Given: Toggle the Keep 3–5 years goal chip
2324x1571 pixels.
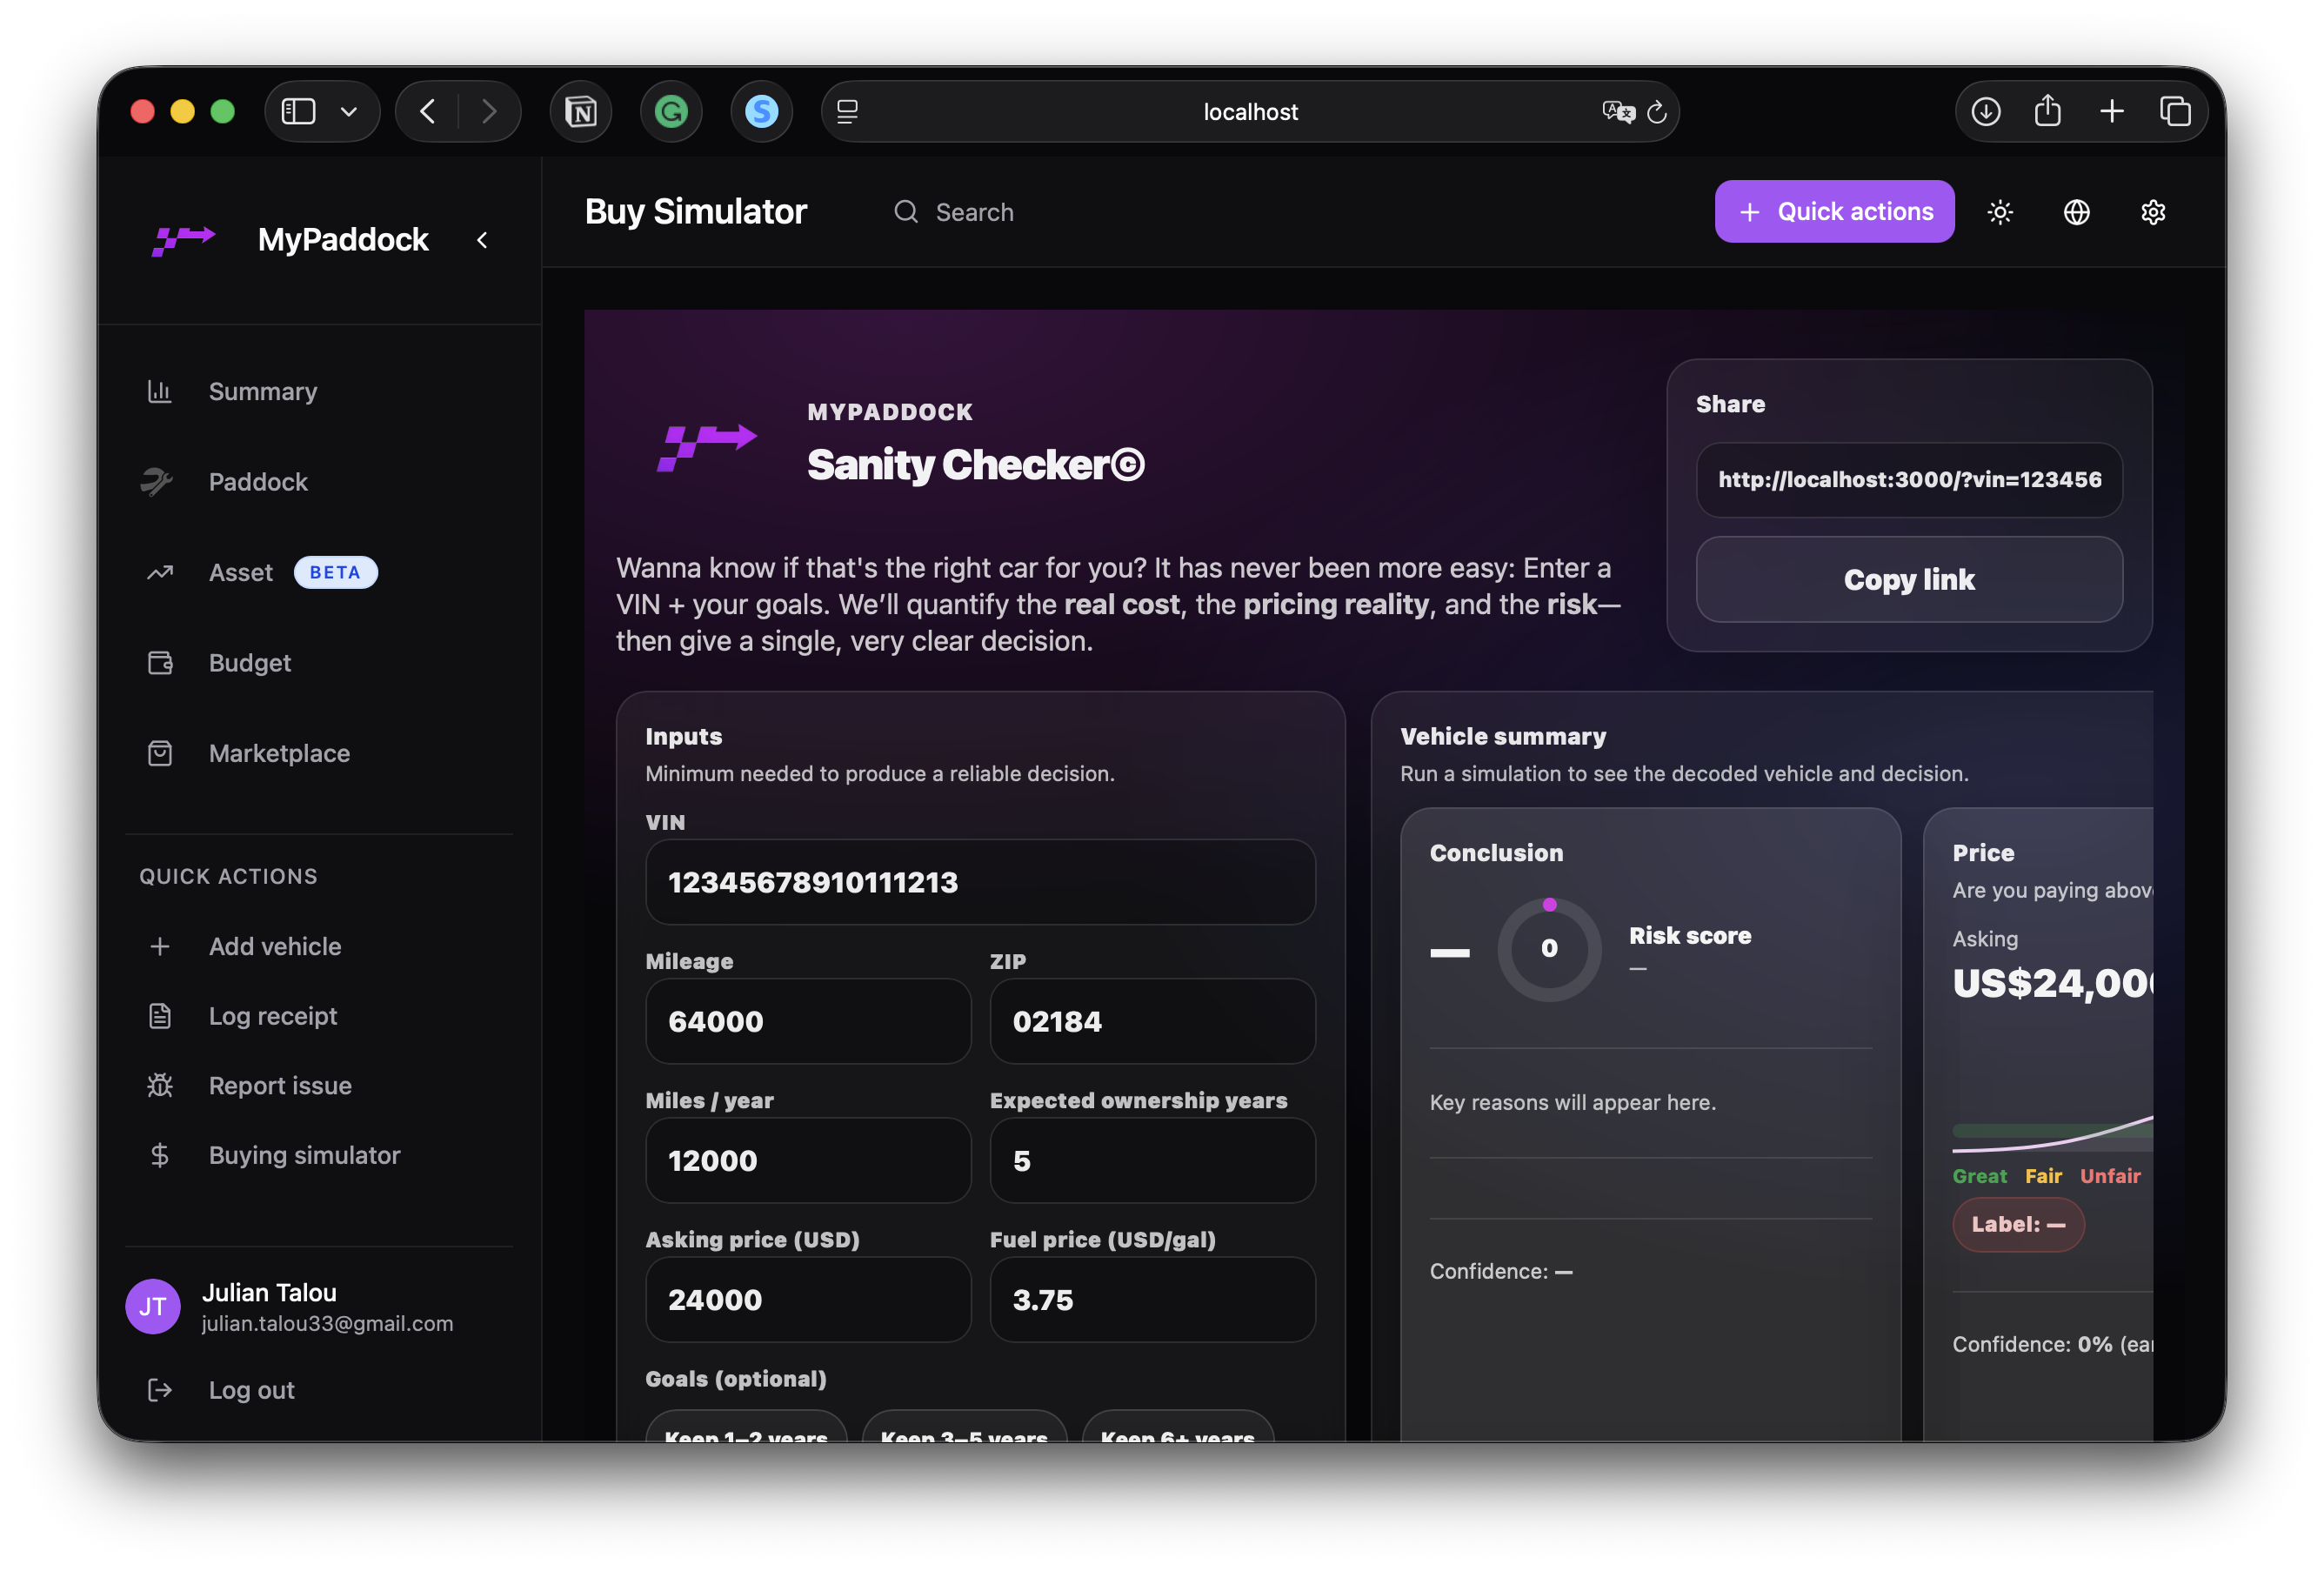Looking at the screenshot, I should coord(964,1430).
